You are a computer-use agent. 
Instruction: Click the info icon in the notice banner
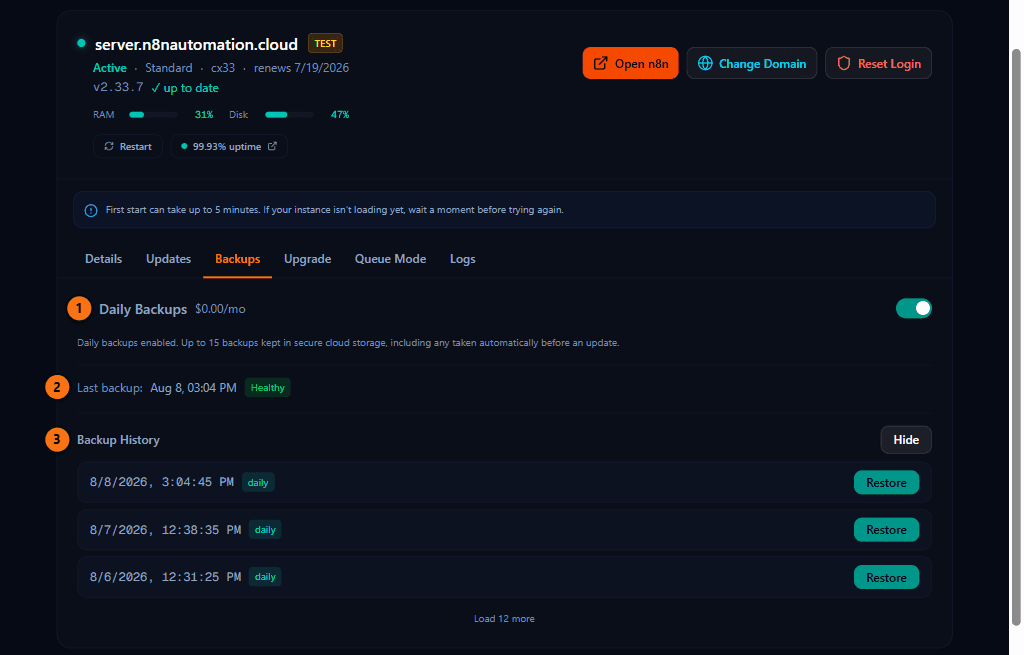tap(91, 210)
